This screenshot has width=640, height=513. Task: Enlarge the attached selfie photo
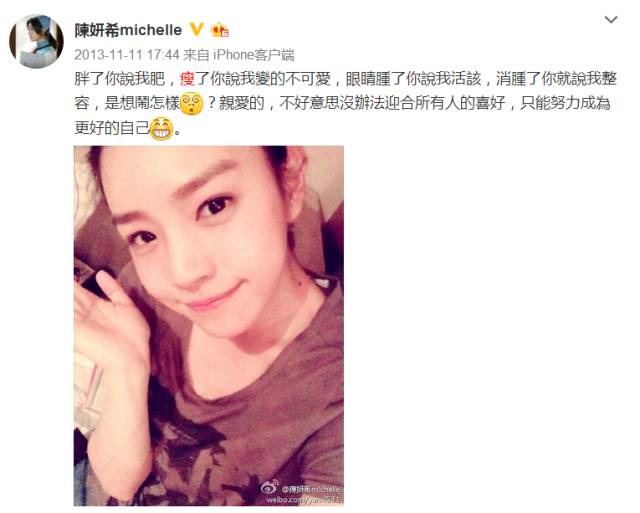(209, 325)
